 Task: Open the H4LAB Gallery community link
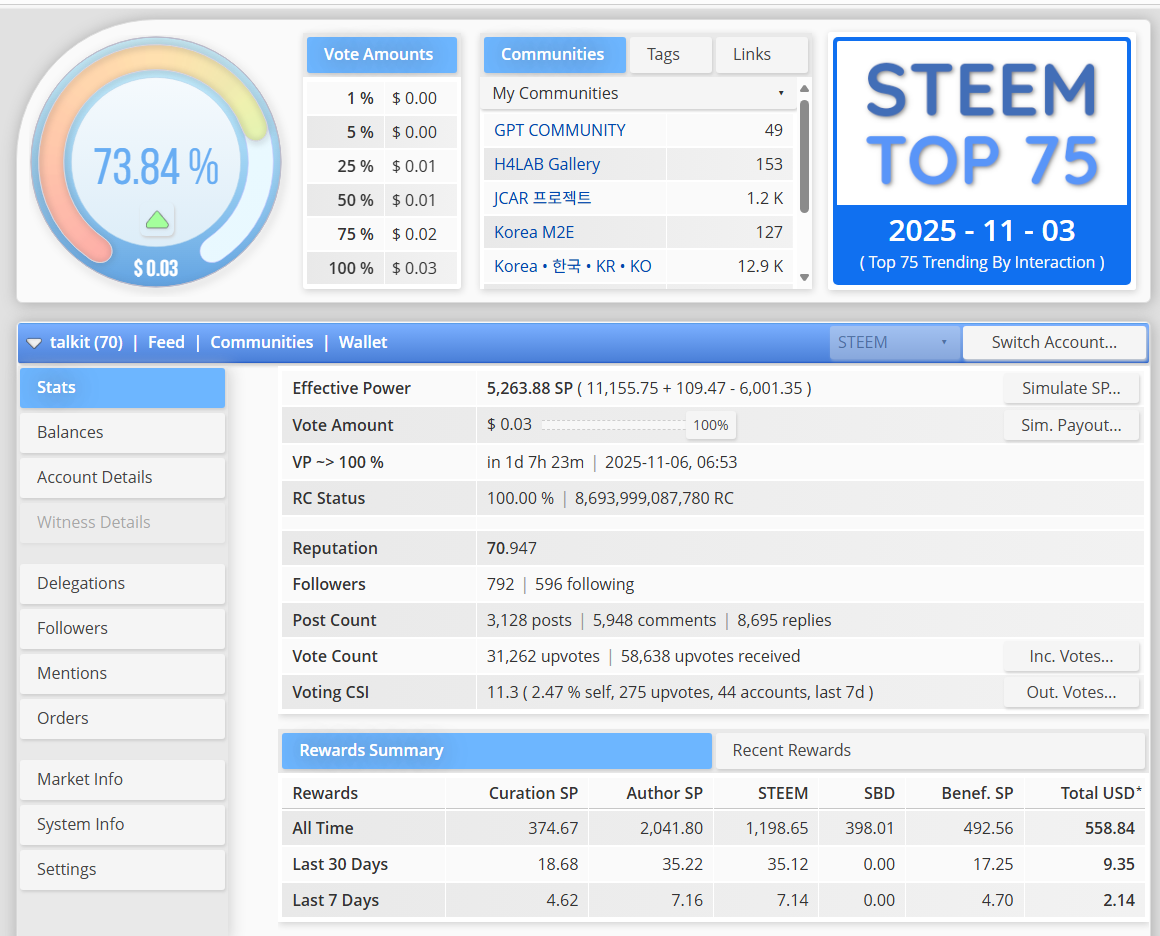point(547,164)
